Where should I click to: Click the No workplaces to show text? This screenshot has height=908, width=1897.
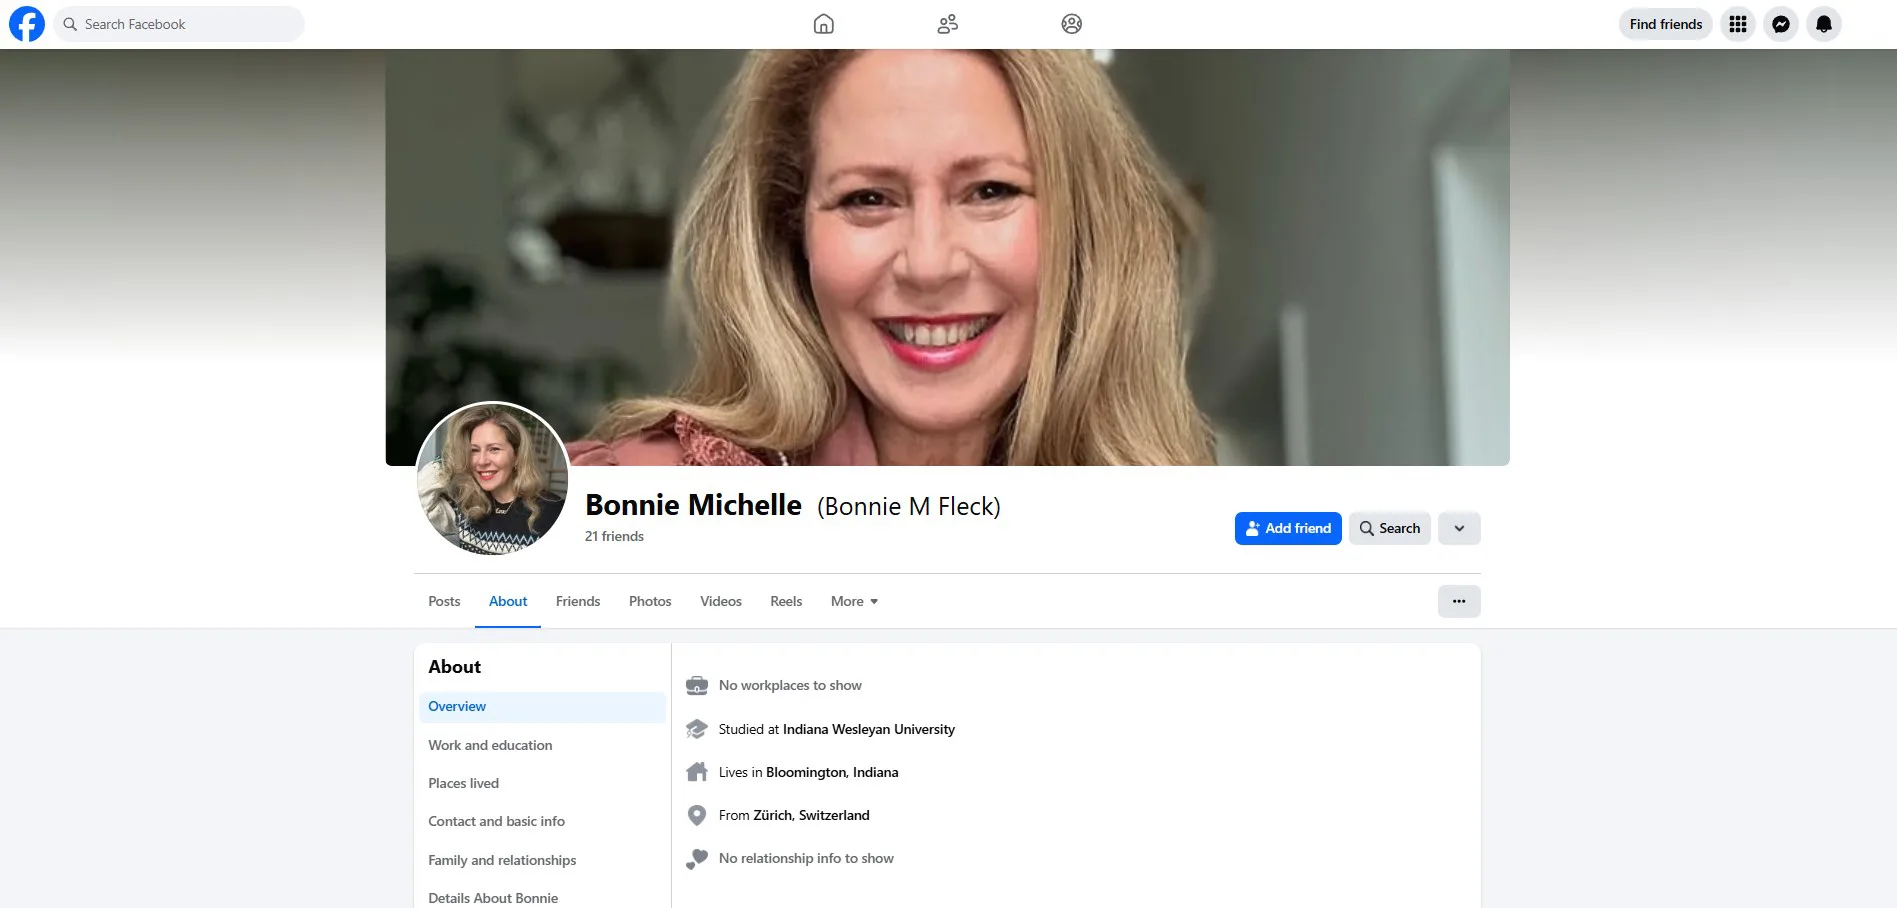[790, 685]
